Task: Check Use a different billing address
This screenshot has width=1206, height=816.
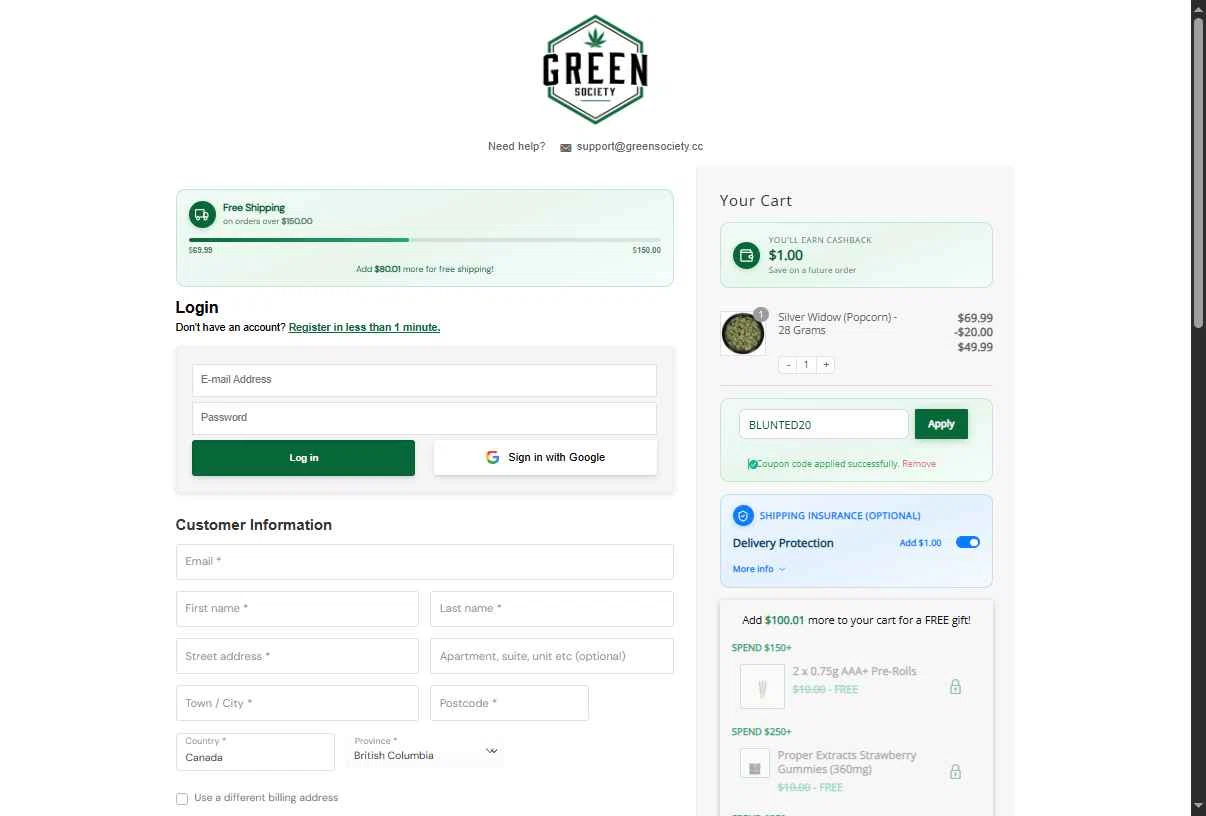Action: click(182, 799)
